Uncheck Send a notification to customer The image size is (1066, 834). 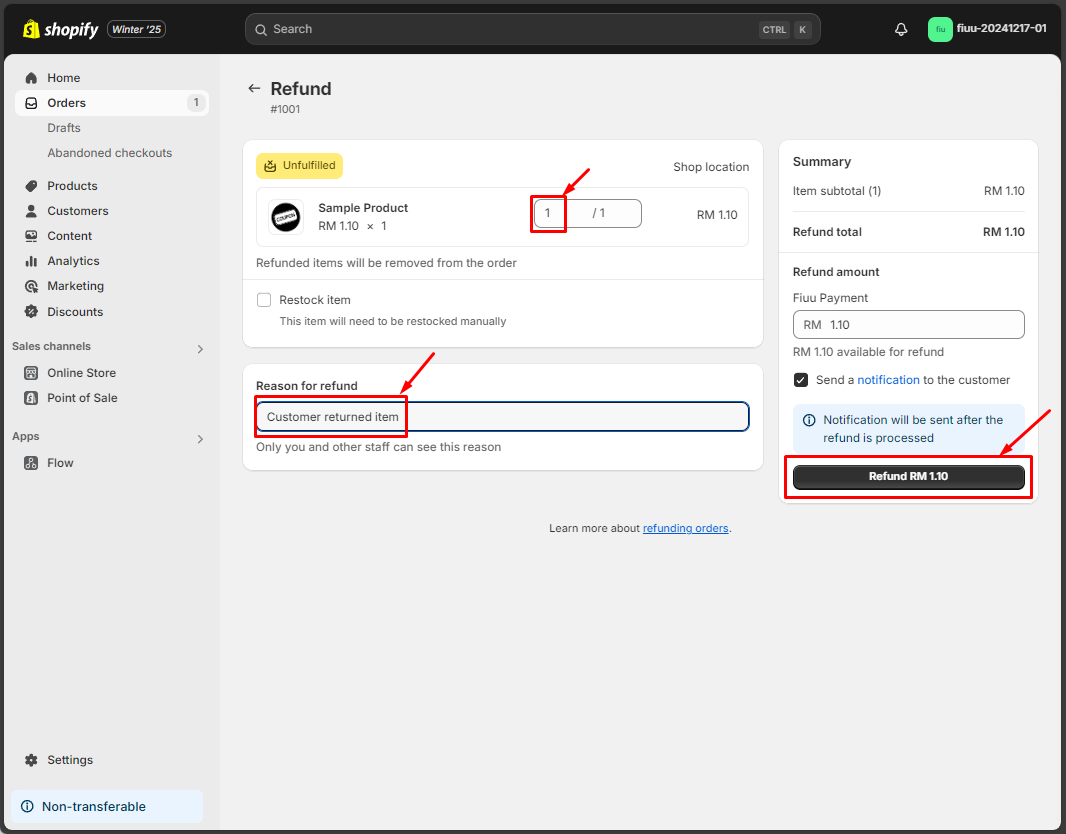click(x=801, y=380)
